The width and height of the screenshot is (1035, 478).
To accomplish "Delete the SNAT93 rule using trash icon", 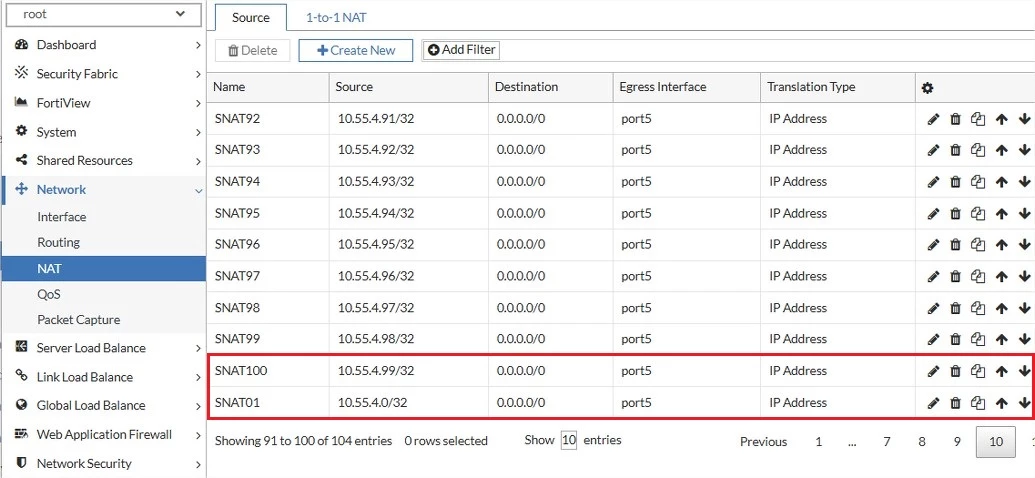I will click(955, 150).
